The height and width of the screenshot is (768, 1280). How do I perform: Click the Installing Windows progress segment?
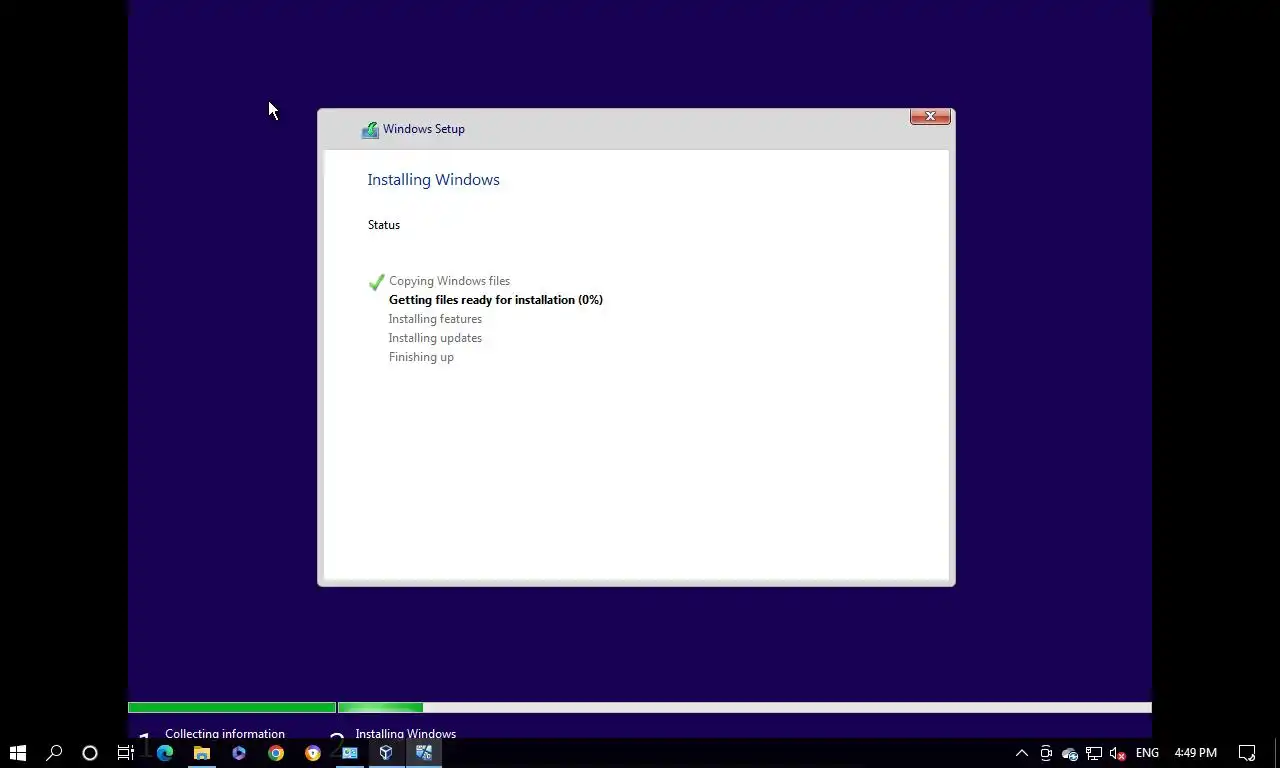coord(745,708)
